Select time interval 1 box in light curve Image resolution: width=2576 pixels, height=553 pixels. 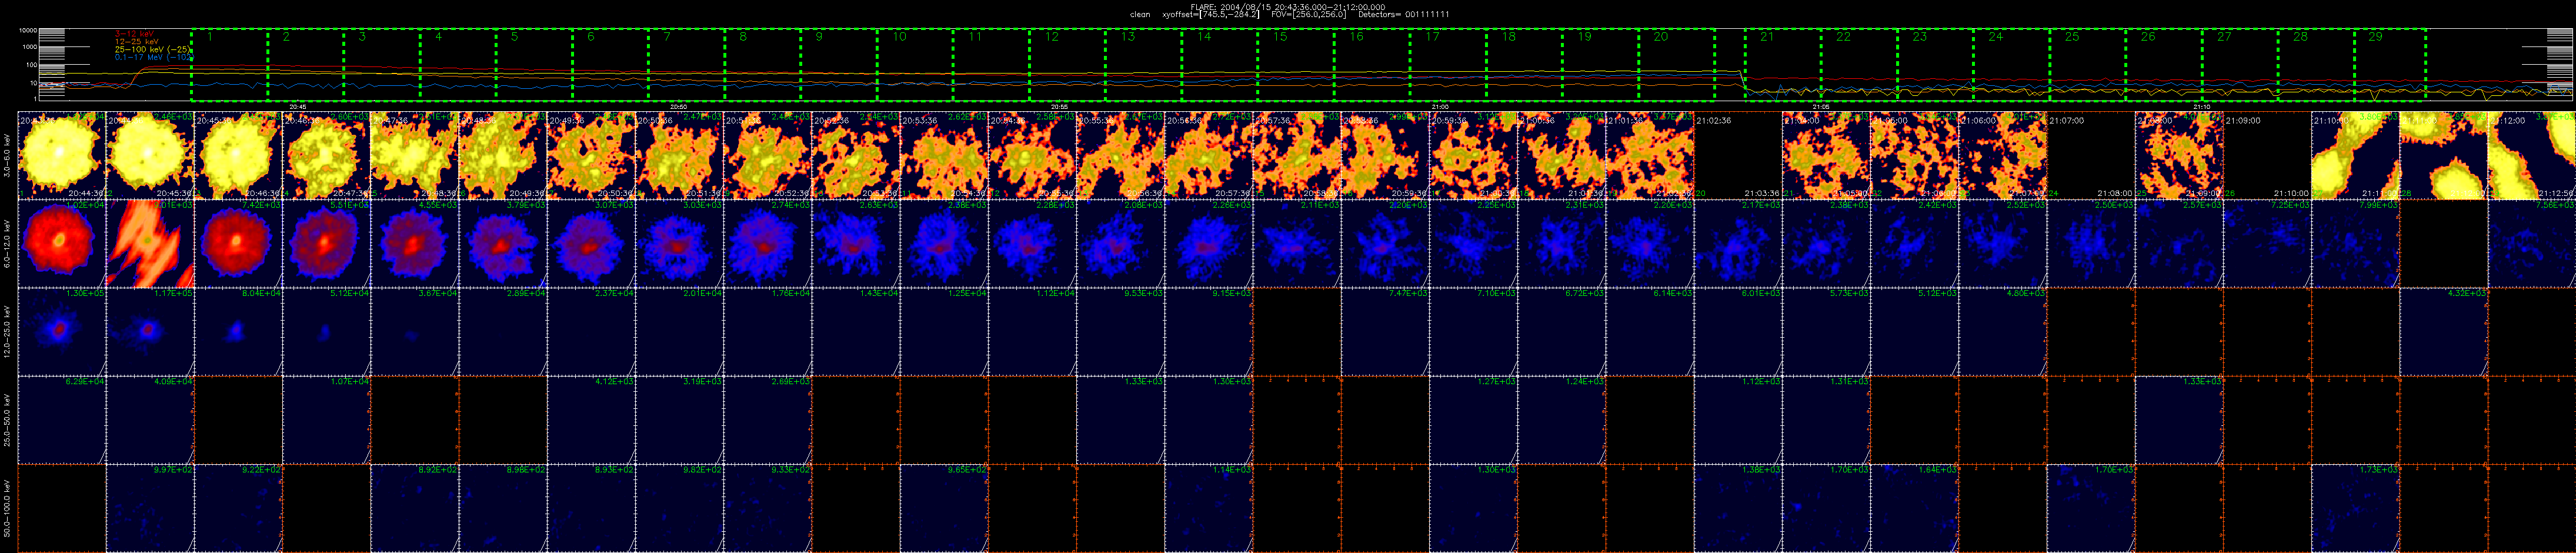point(230,64)
